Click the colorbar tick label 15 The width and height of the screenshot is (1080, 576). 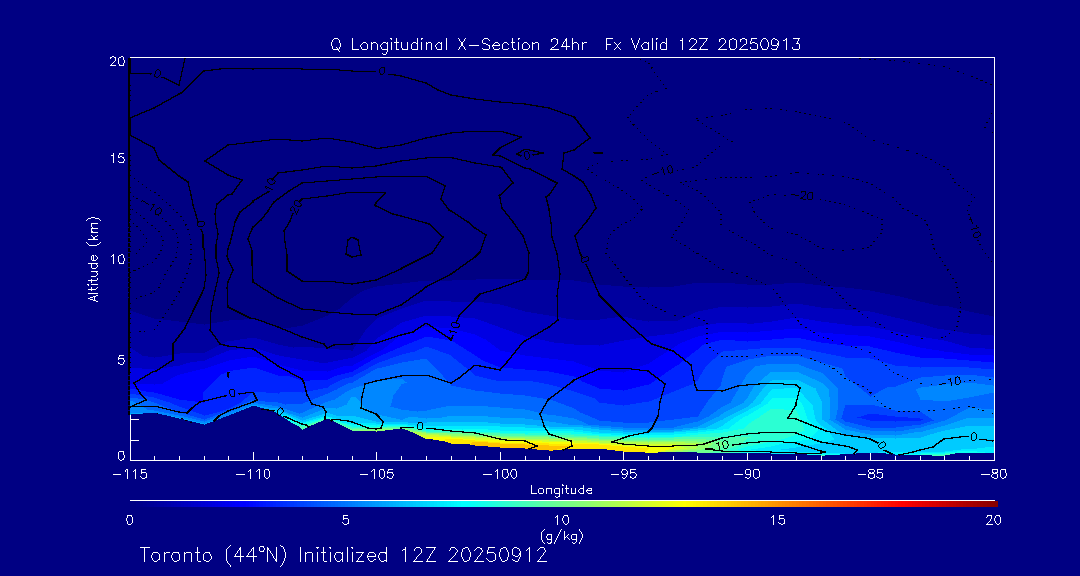pos(777,520)
